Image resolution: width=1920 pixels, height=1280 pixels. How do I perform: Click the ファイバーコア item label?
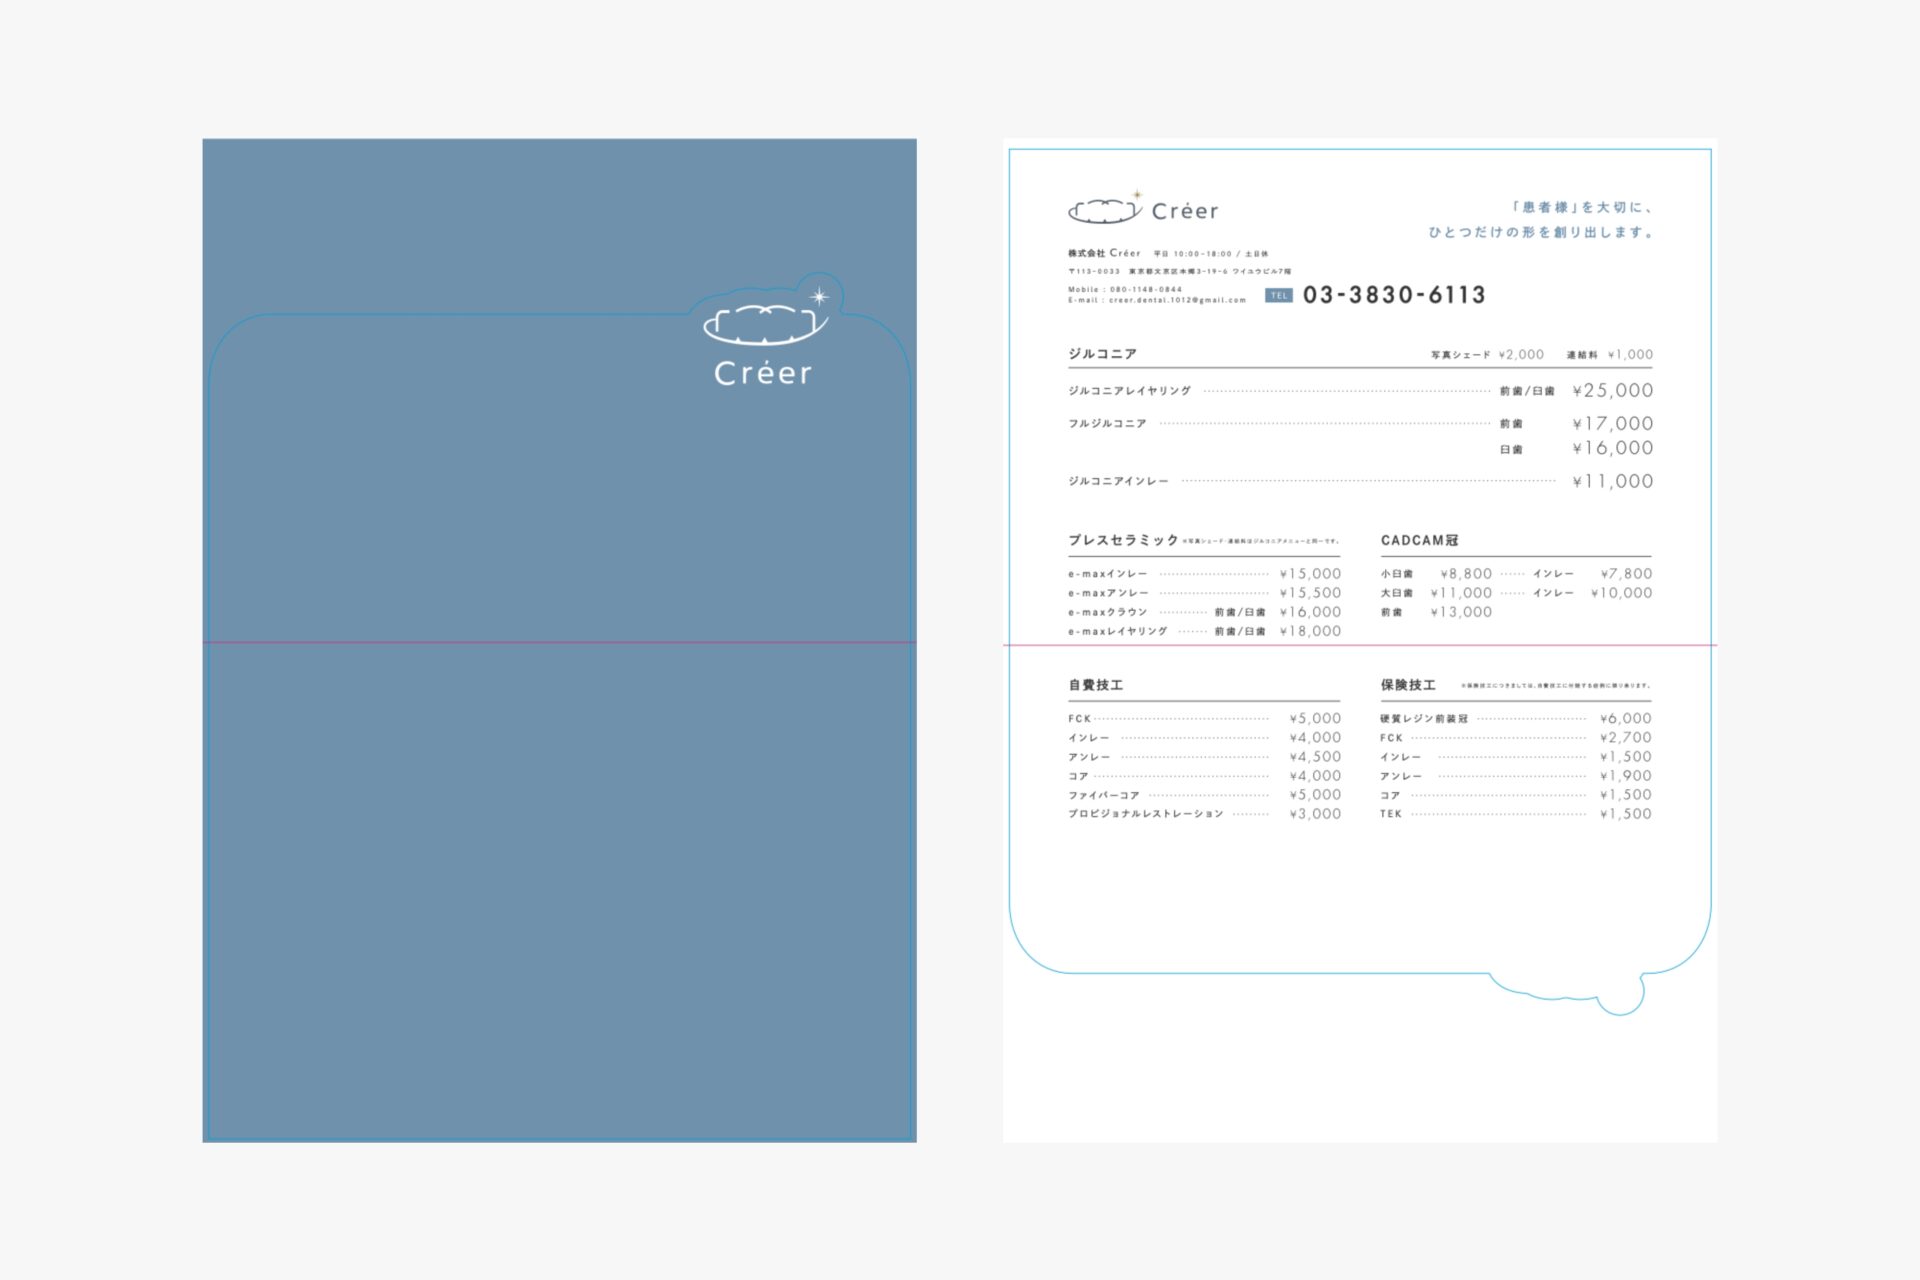pos(1104,795)
